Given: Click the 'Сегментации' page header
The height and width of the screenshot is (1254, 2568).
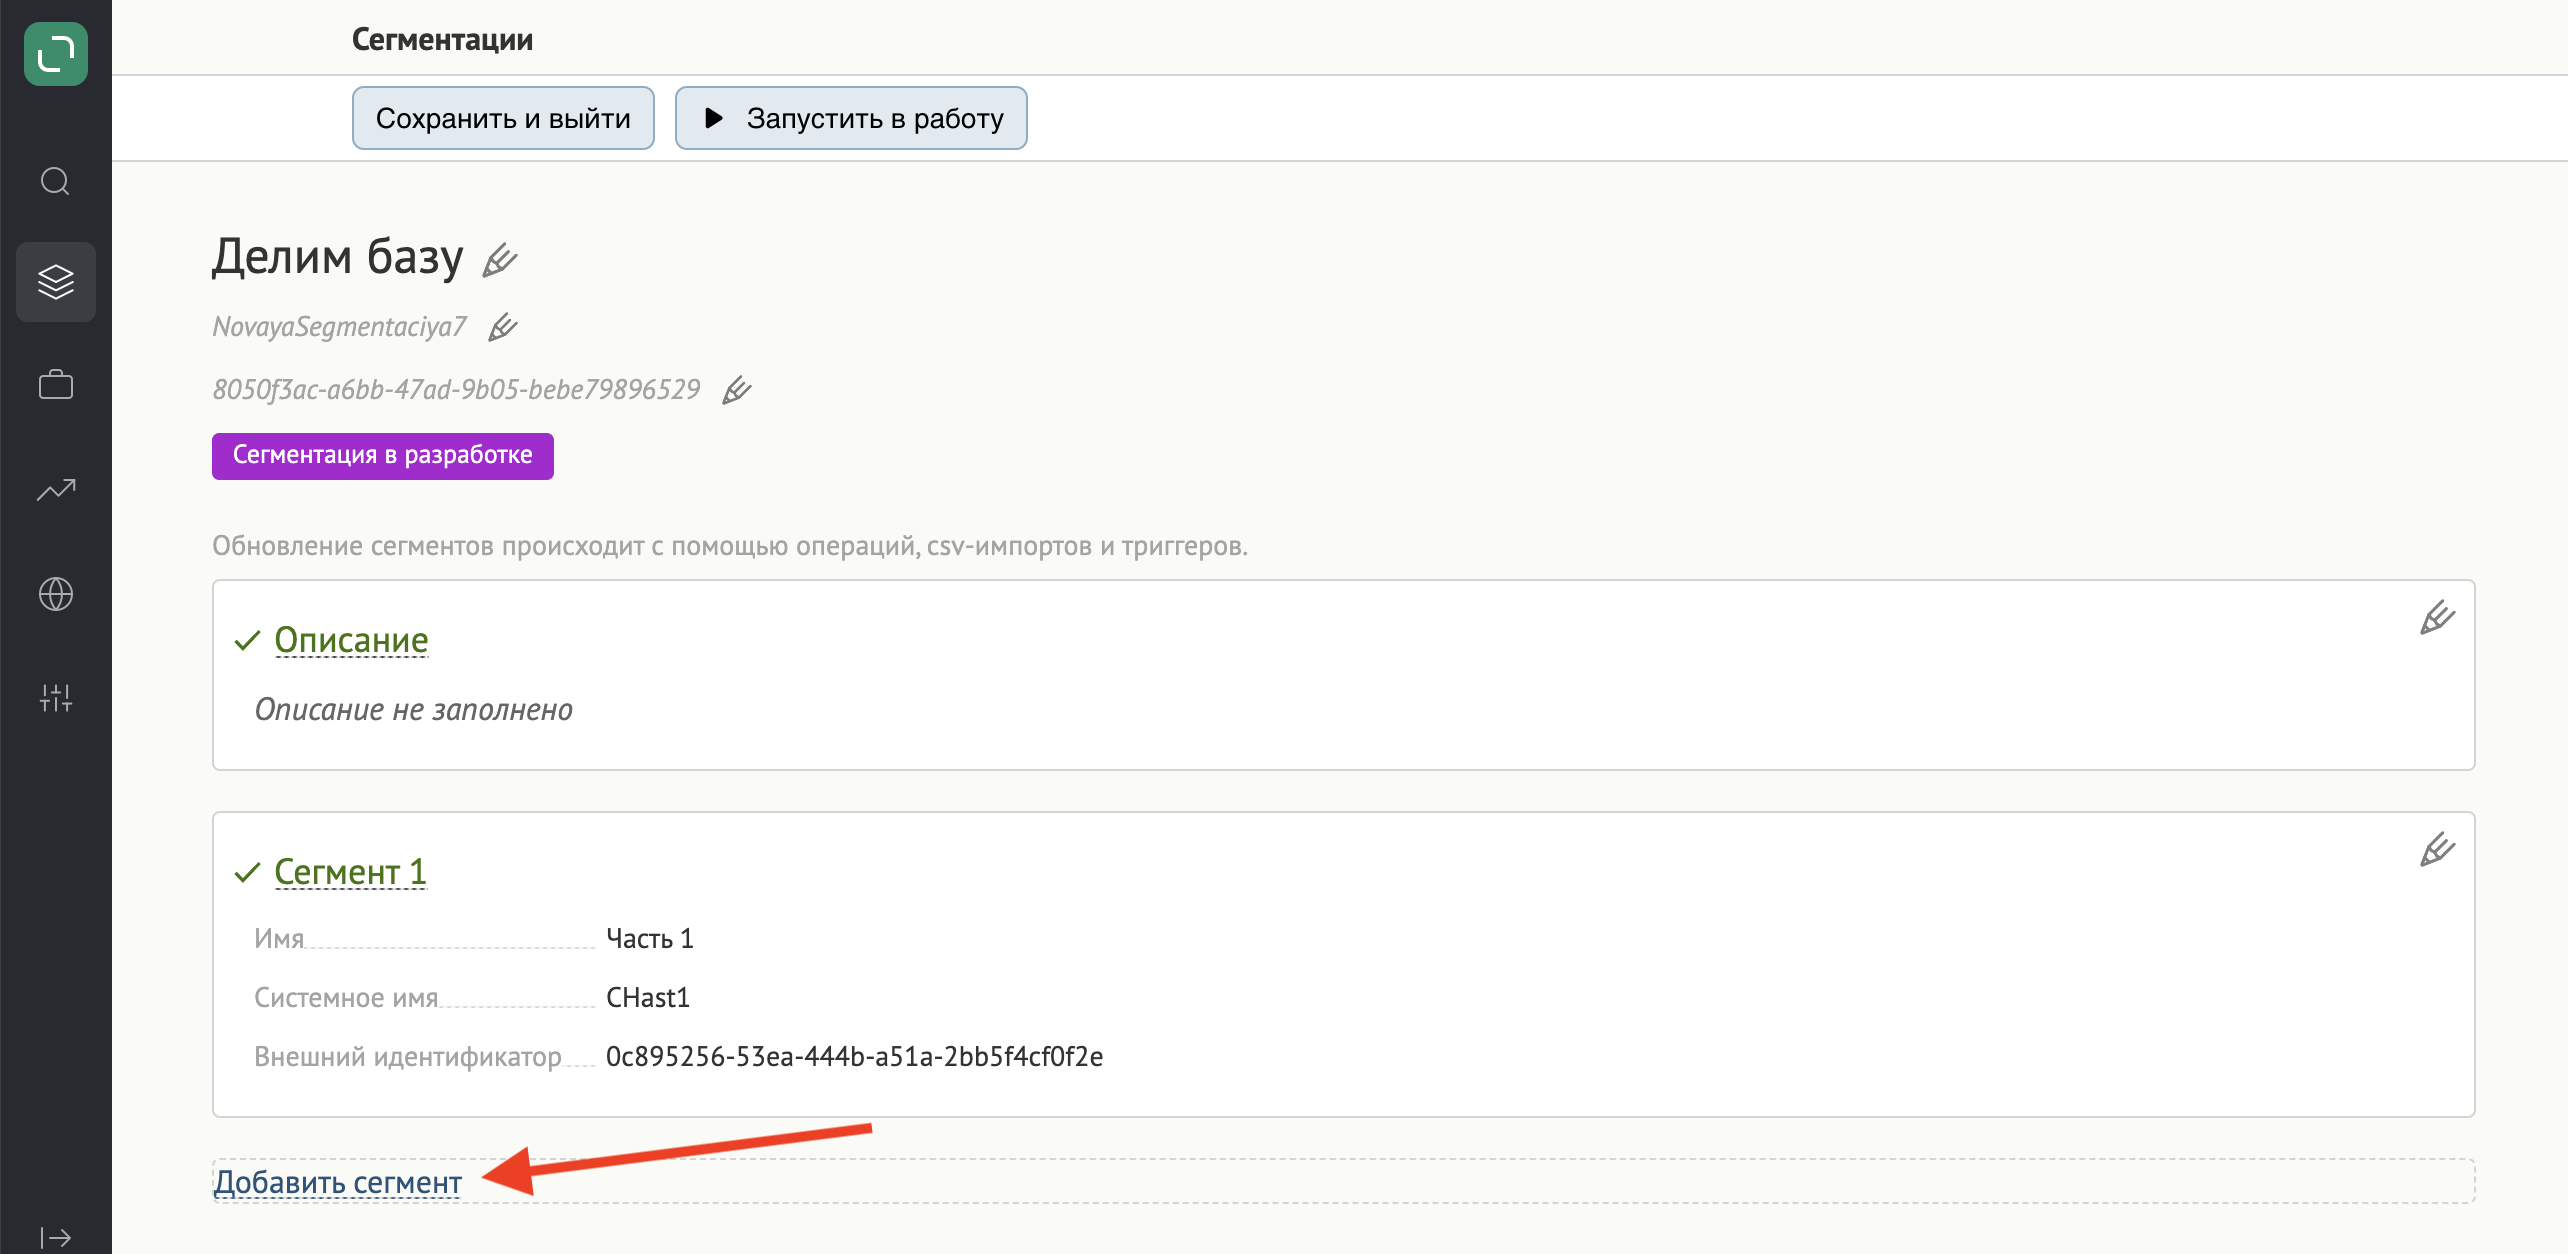Looking at the screenshot, I should [x=442, y=40].
